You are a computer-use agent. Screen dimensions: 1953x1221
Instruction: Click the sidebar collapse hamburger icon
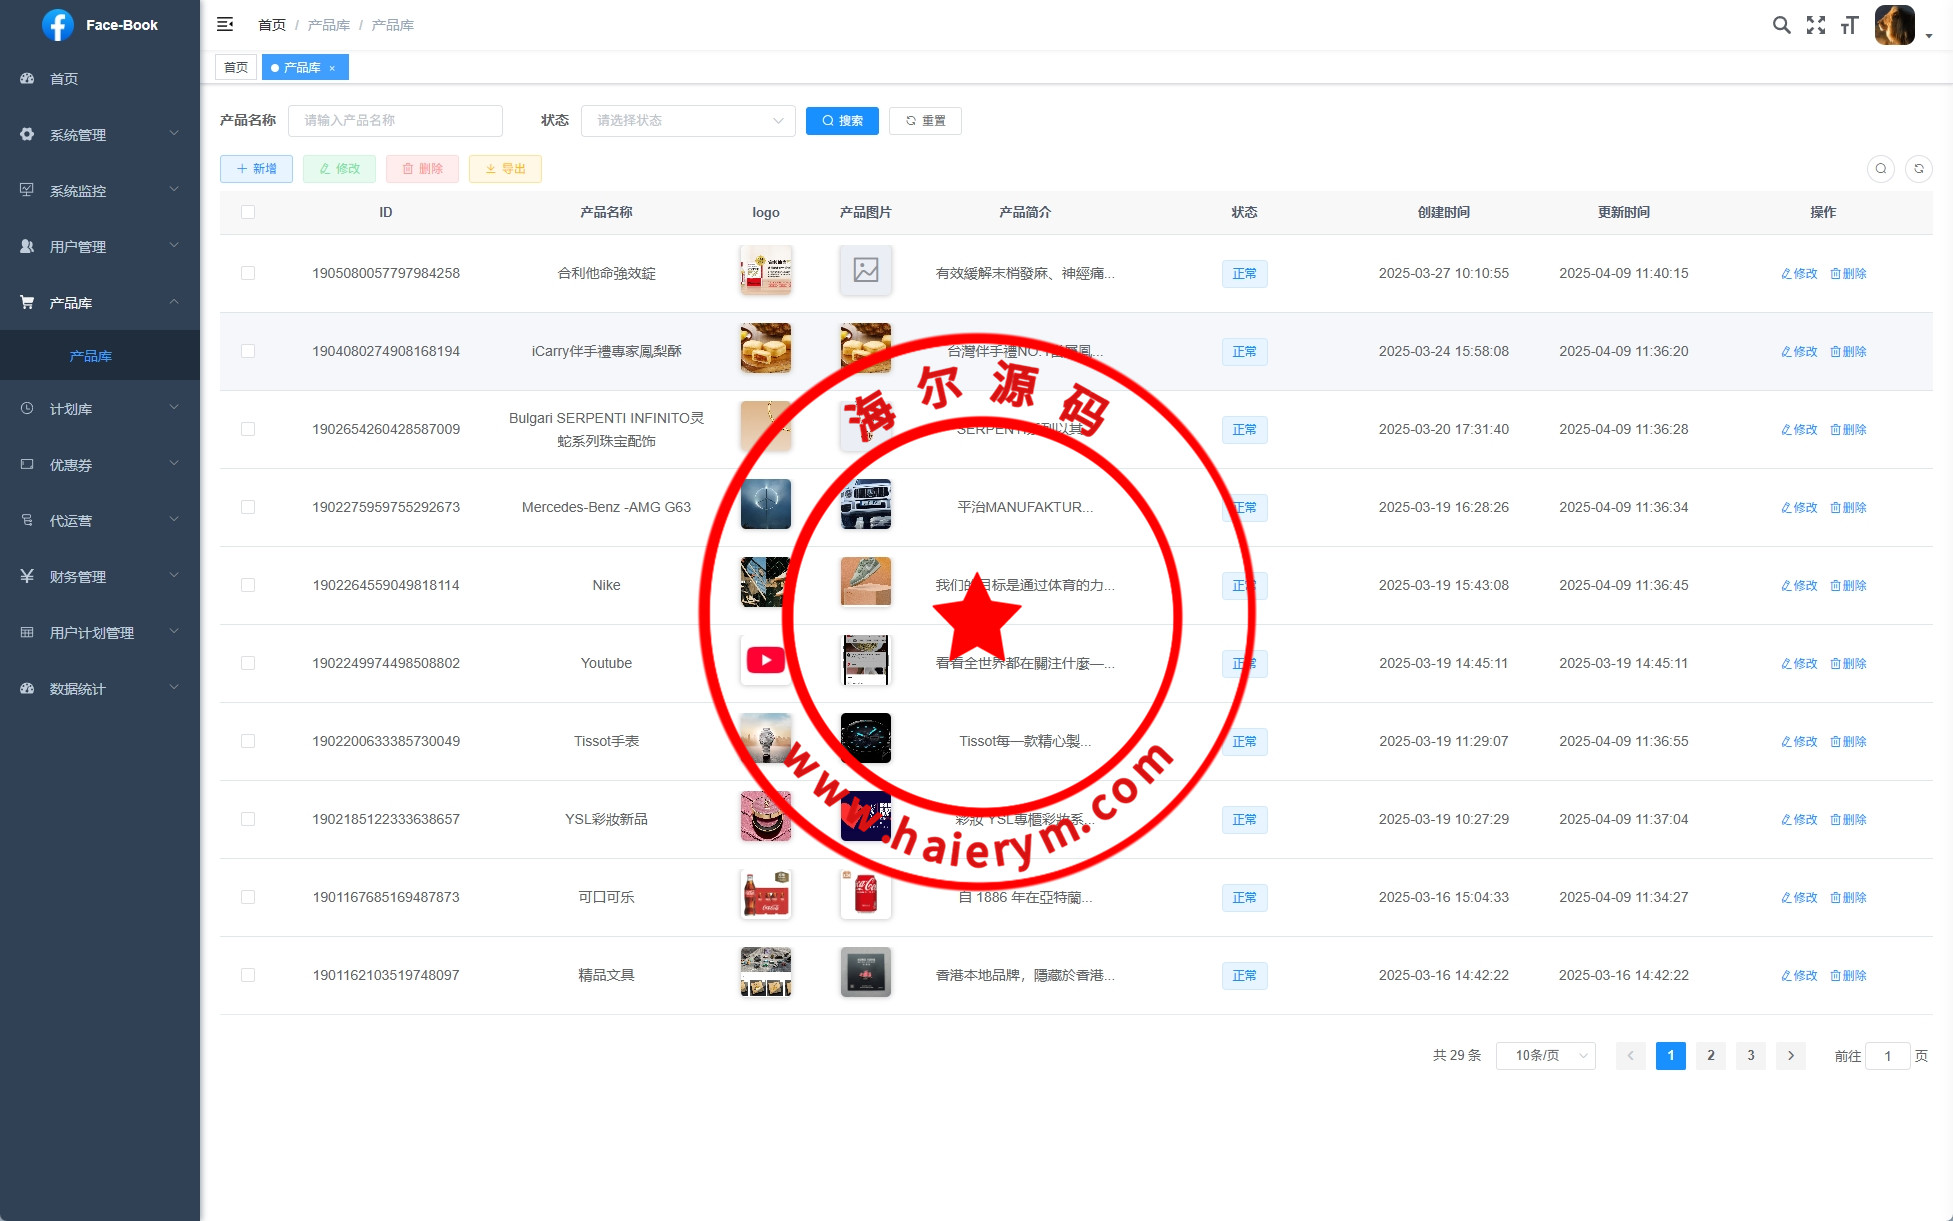[x=225, y=24]
